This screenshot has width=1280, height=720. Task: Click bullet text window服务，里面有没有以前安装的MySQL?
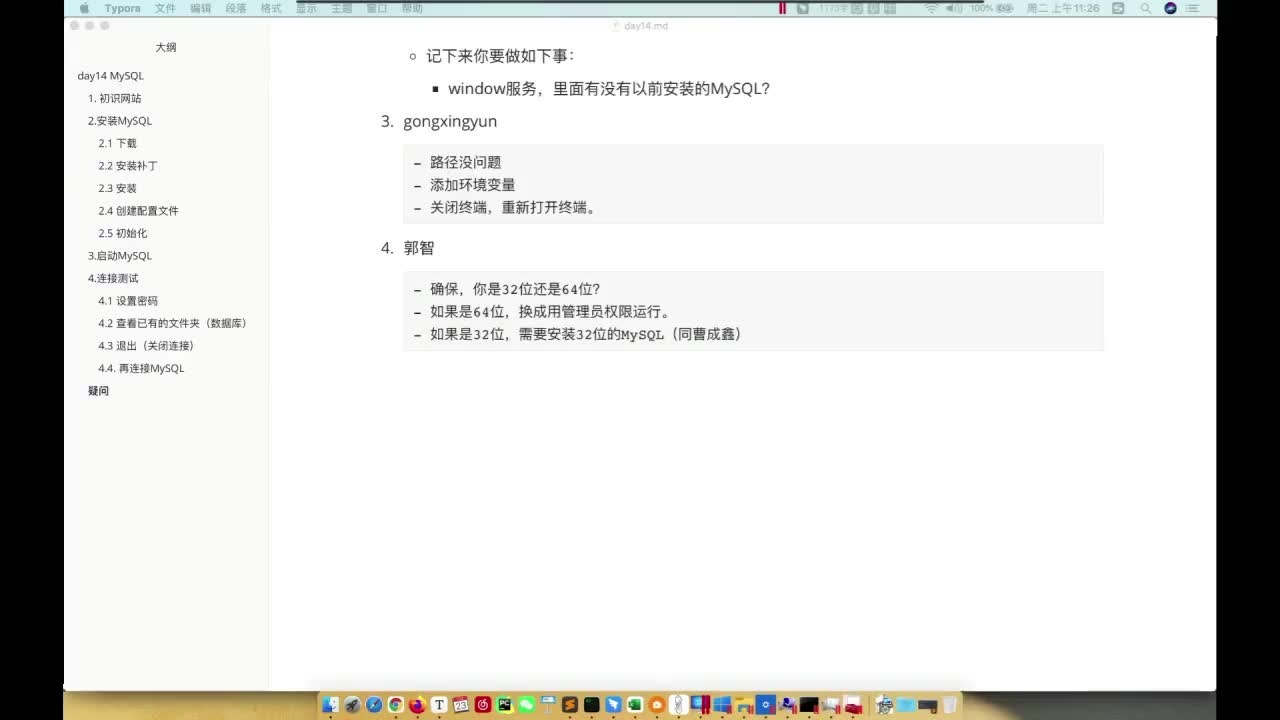pyautogui.click(x=609, y=88)
